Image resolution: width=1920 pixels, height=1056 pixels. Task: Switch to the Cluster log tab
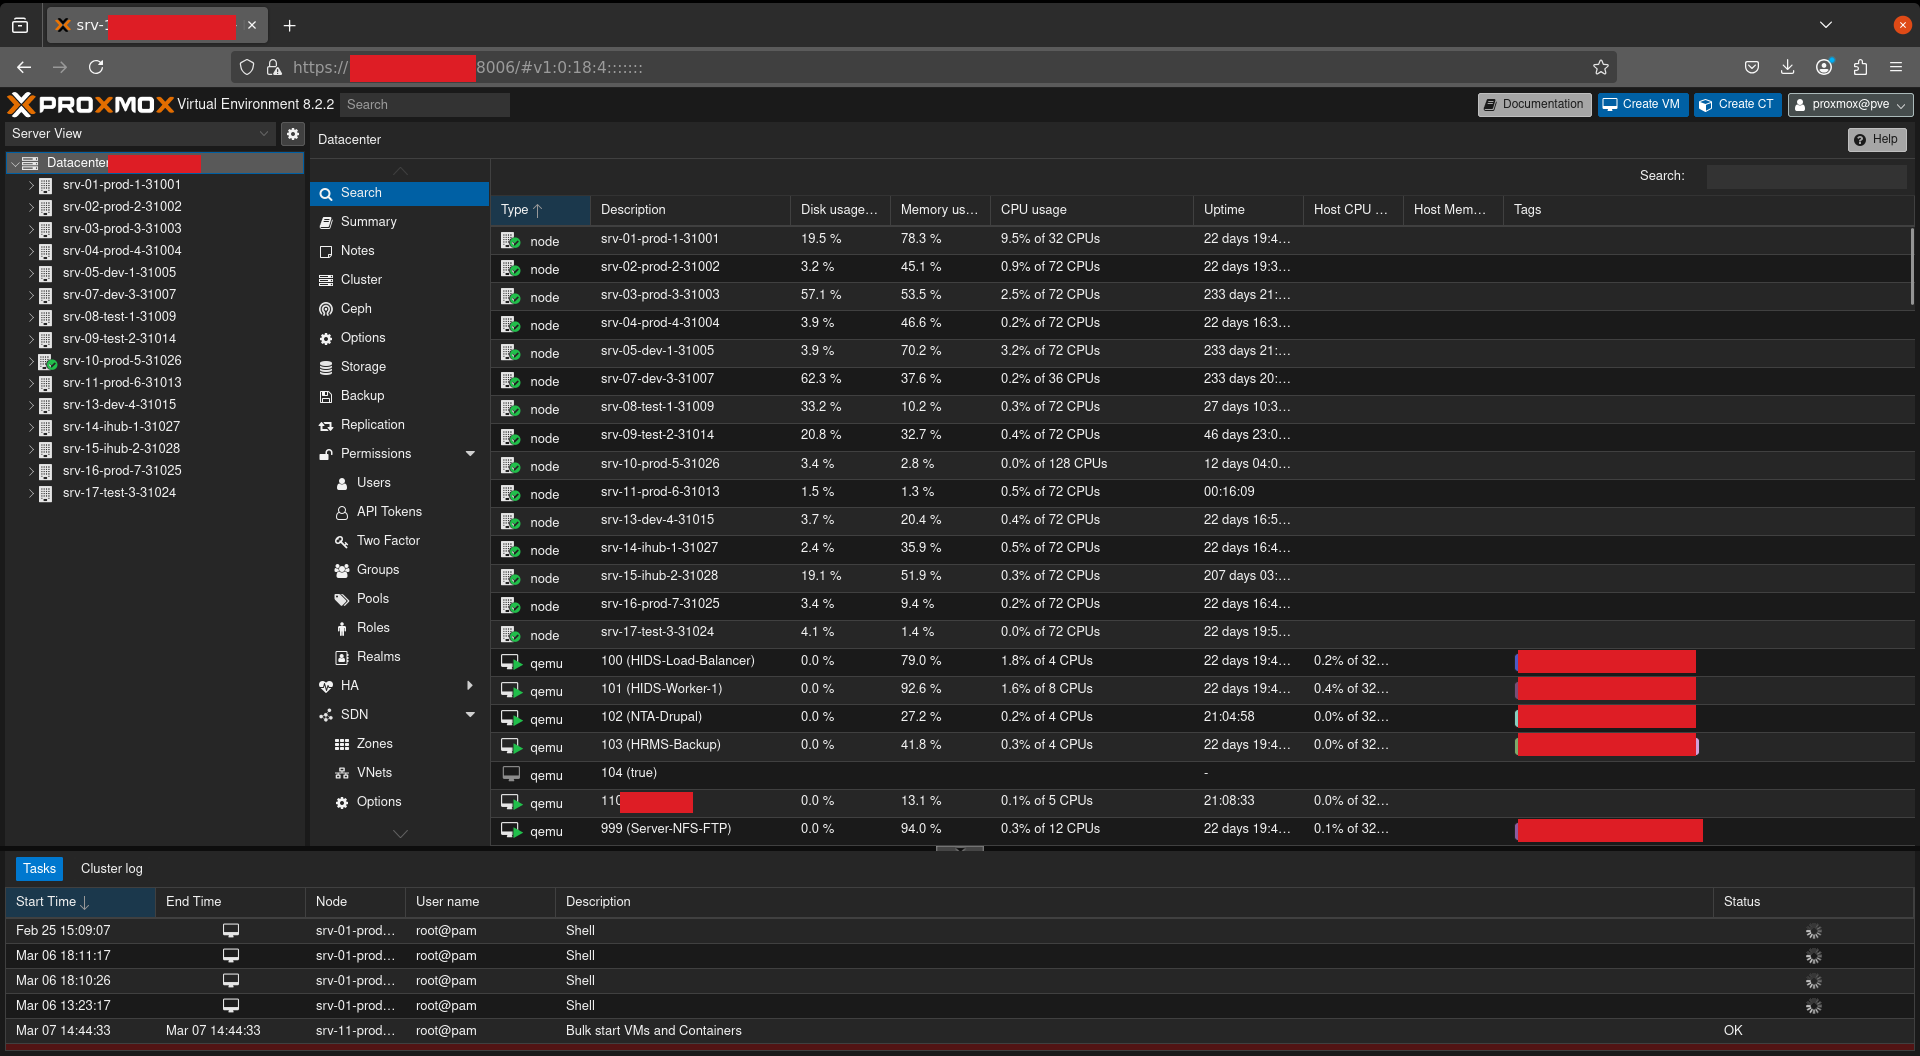[111, 869]
